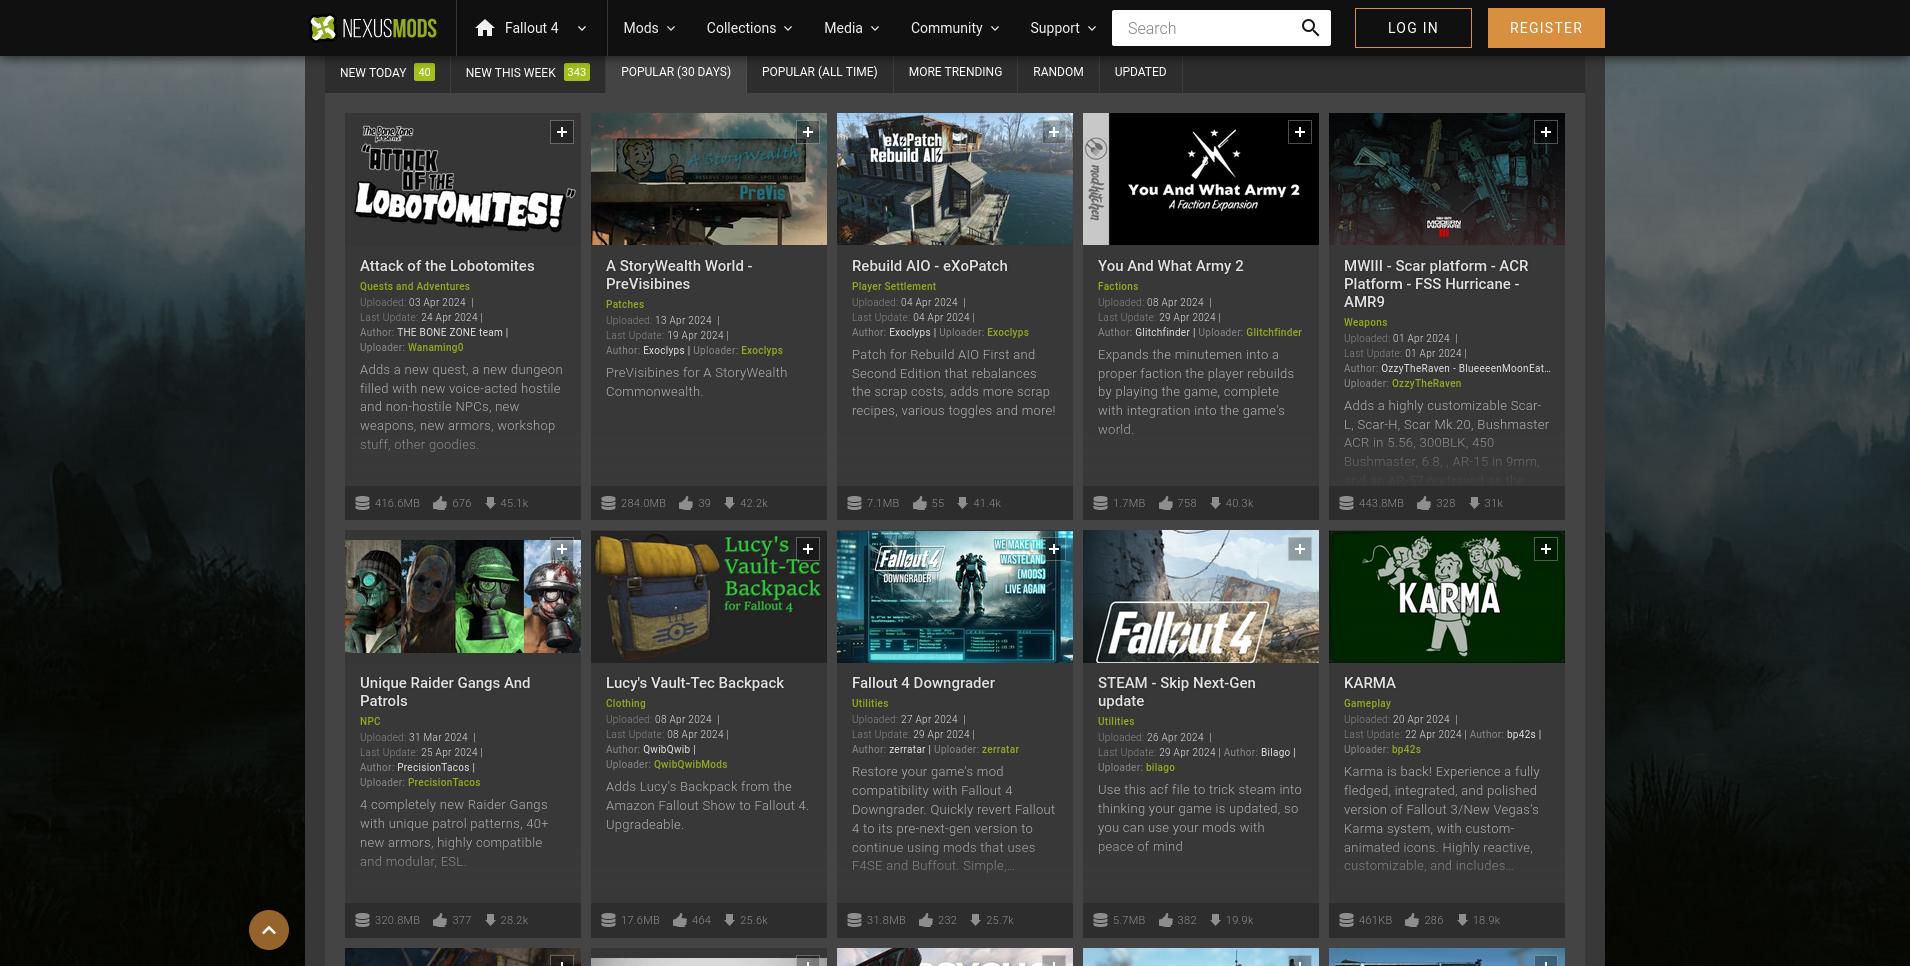Click download icon showing 18.9k
This screenshot has height=966, width=1910.
point(1462,920)
